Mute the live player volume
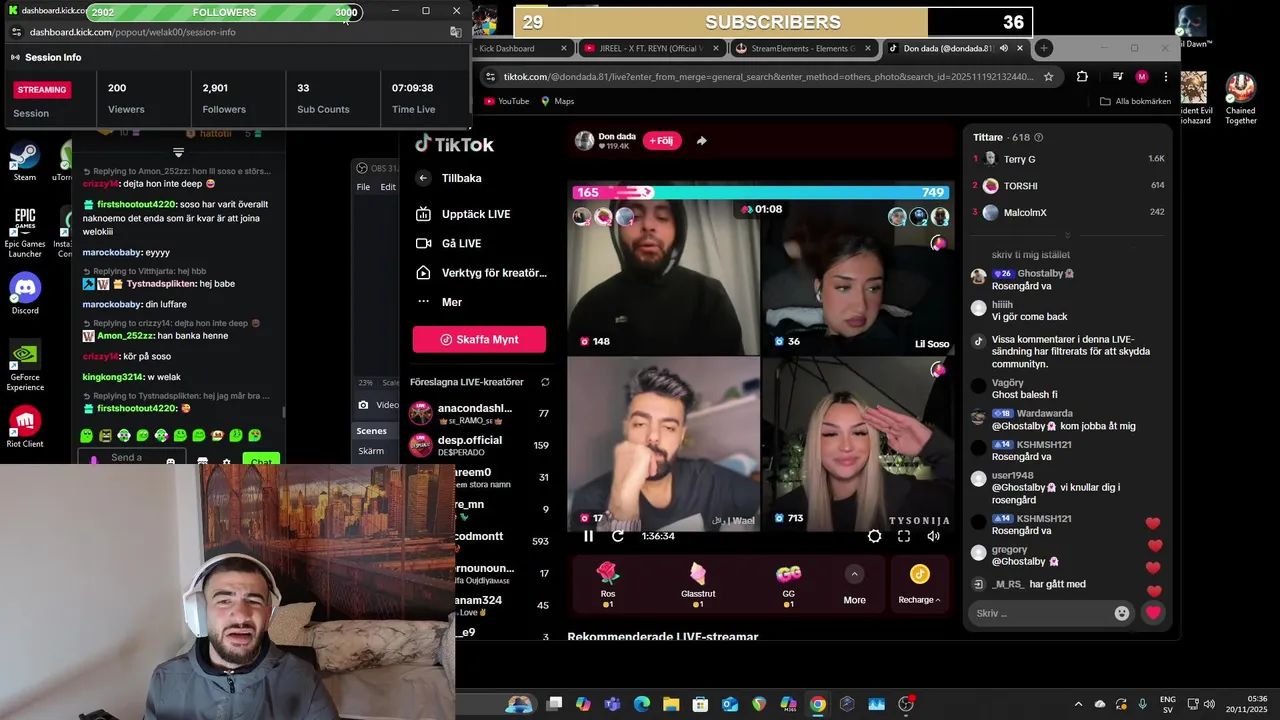Screen dimensions: 1280x720 (933, 536)
